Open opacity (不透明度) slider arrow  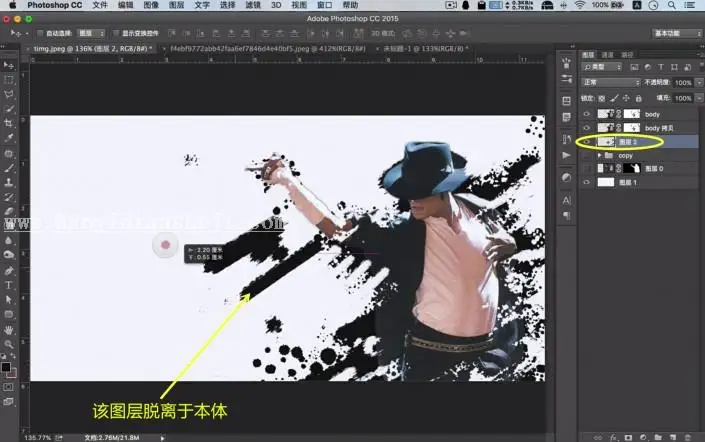click(x=699, y=83)
